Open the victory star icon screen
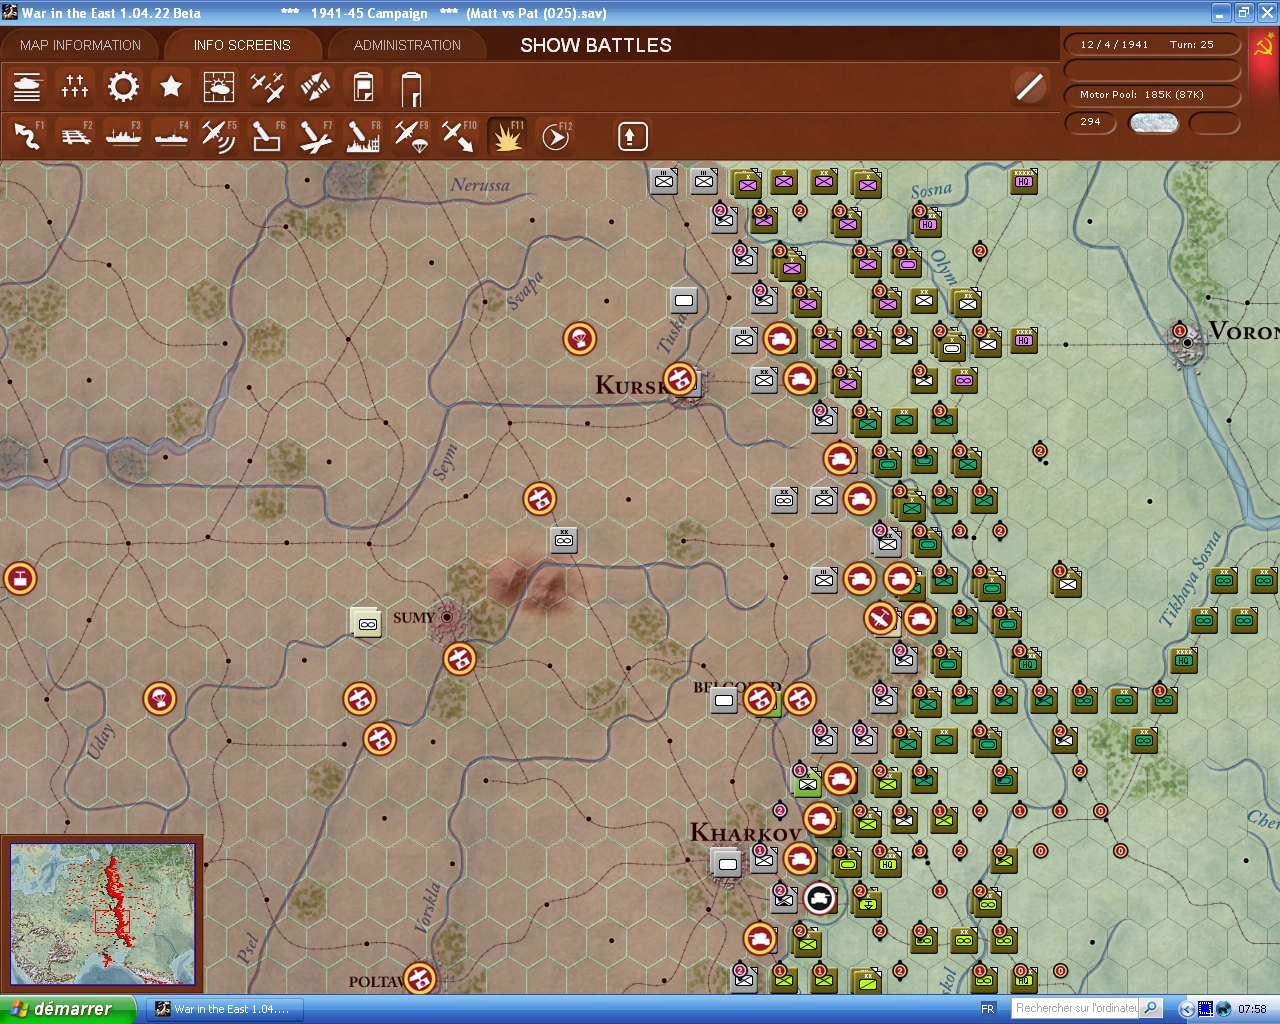 point(171,88)
